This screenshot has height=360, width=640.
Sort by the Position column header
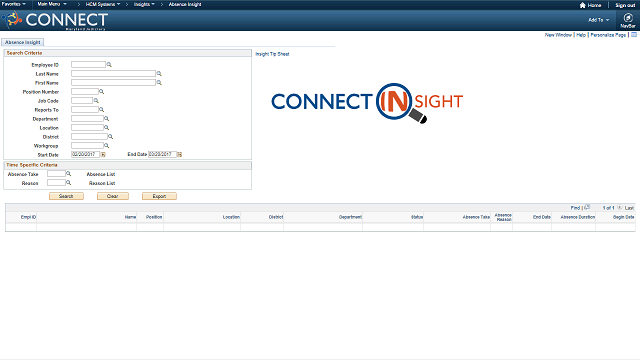click(x=154, y=217)
